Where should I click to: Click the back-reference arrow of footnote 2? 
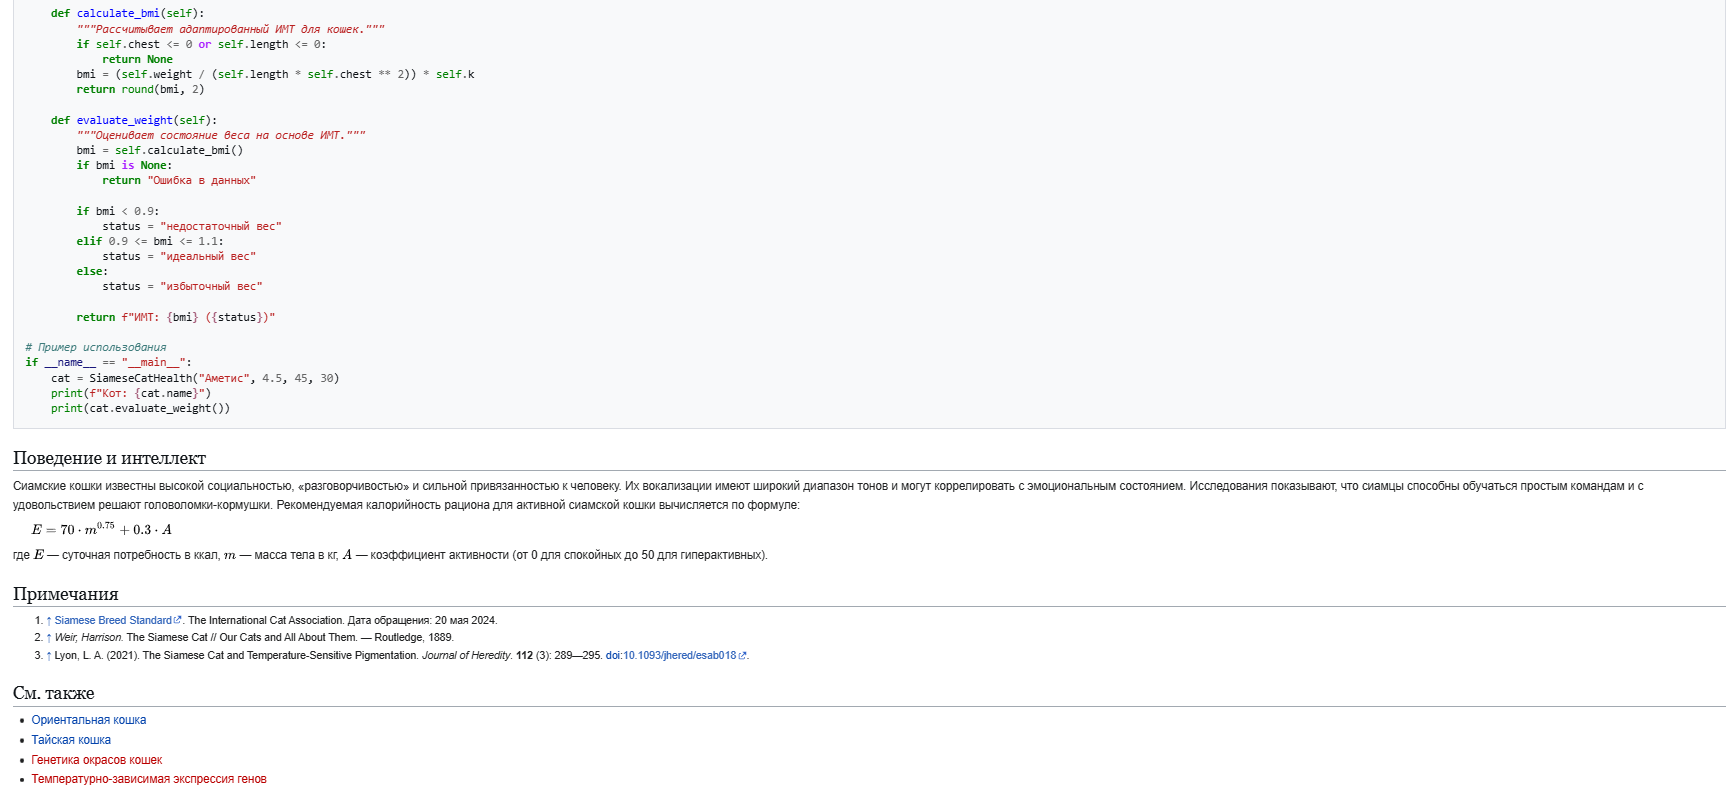49,638
